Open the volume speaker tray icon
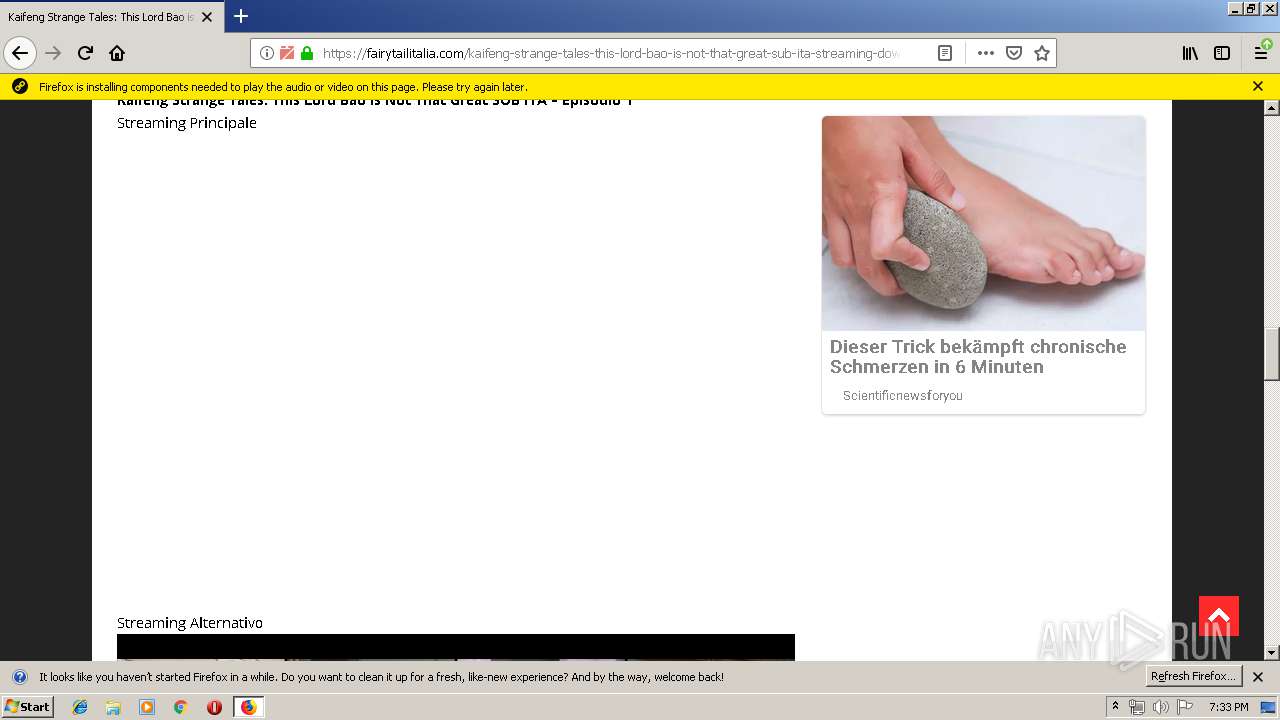This screenshot has width=1280, height=720. point(1161,707)
